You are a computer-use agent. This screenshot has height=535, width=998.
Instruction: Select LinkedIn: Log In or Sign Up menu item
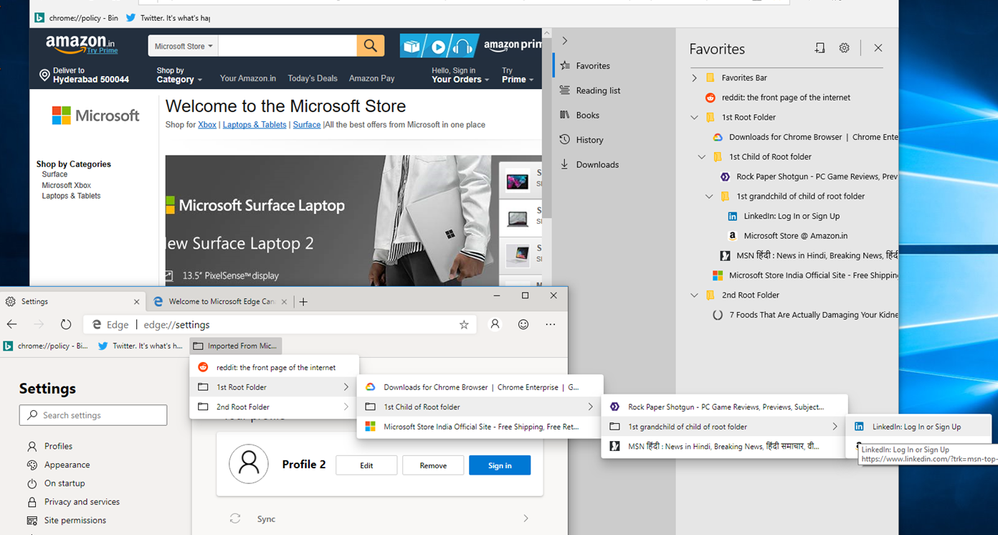918,426
